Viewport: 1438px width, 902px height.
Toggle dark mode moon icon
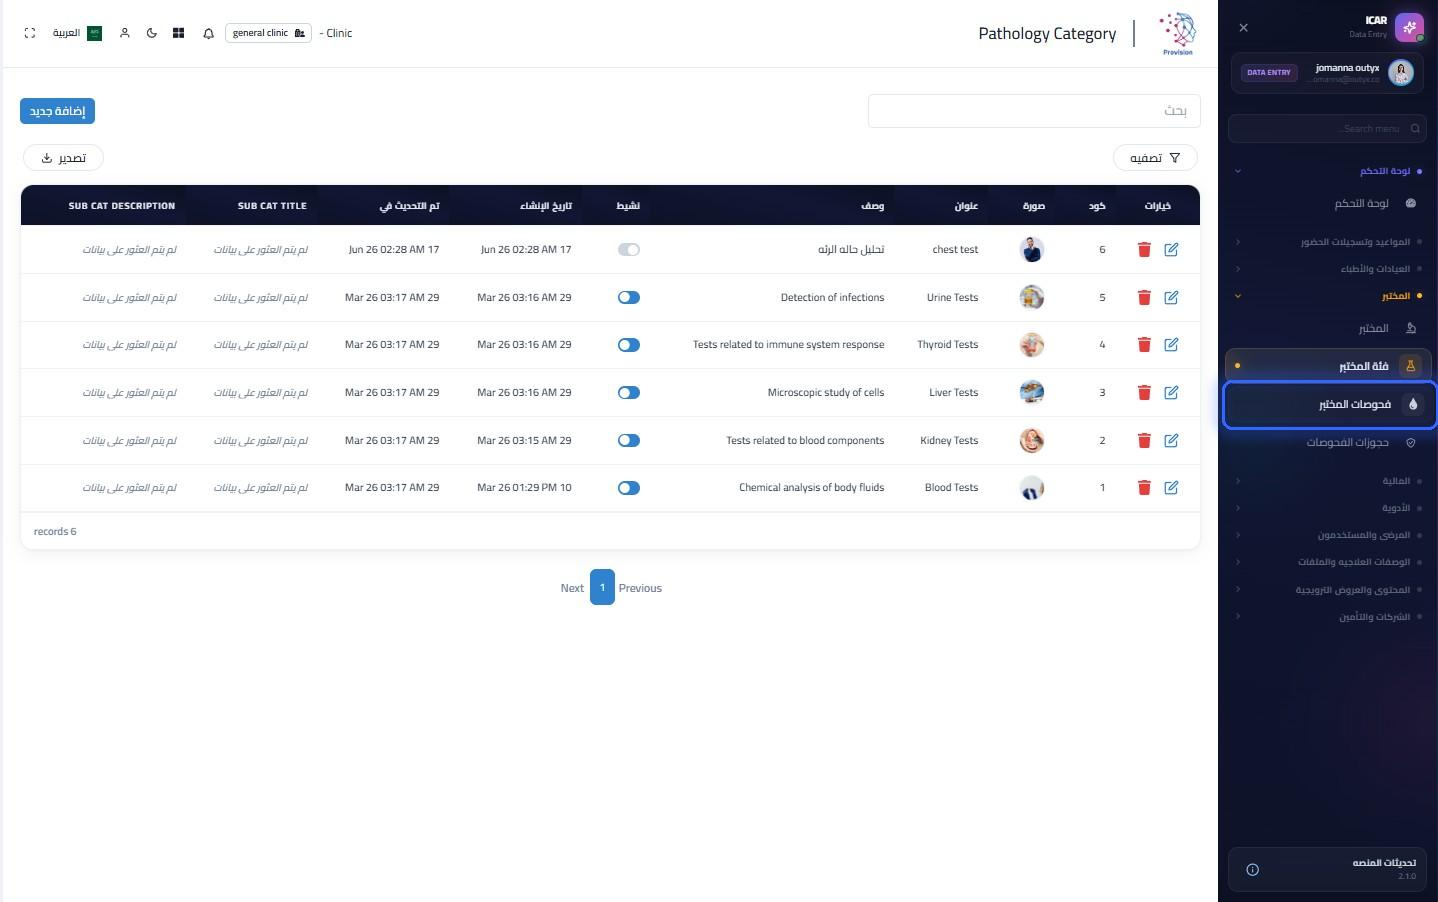click(x=152, y=33)
